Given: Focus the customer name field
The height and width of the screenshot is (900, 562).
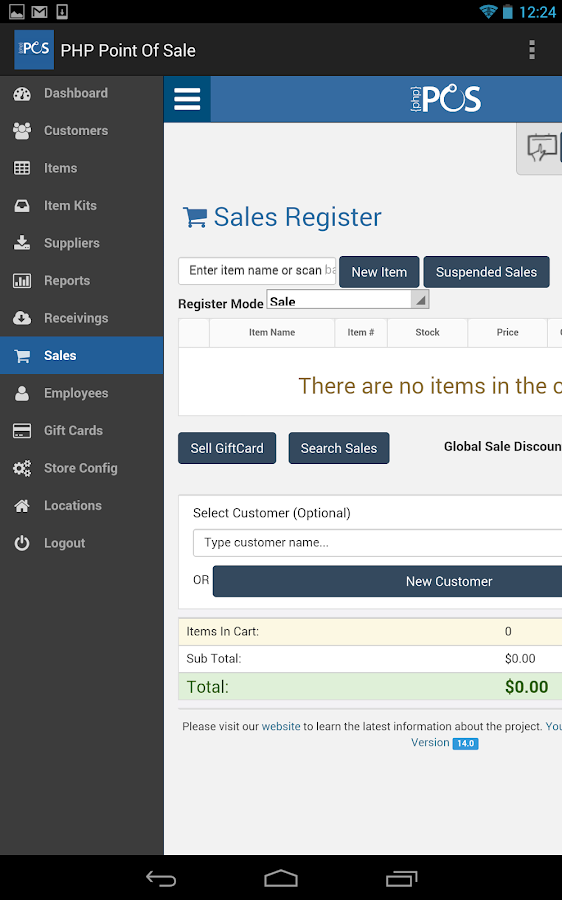Looking at the screenshot, I should point(377,543).
